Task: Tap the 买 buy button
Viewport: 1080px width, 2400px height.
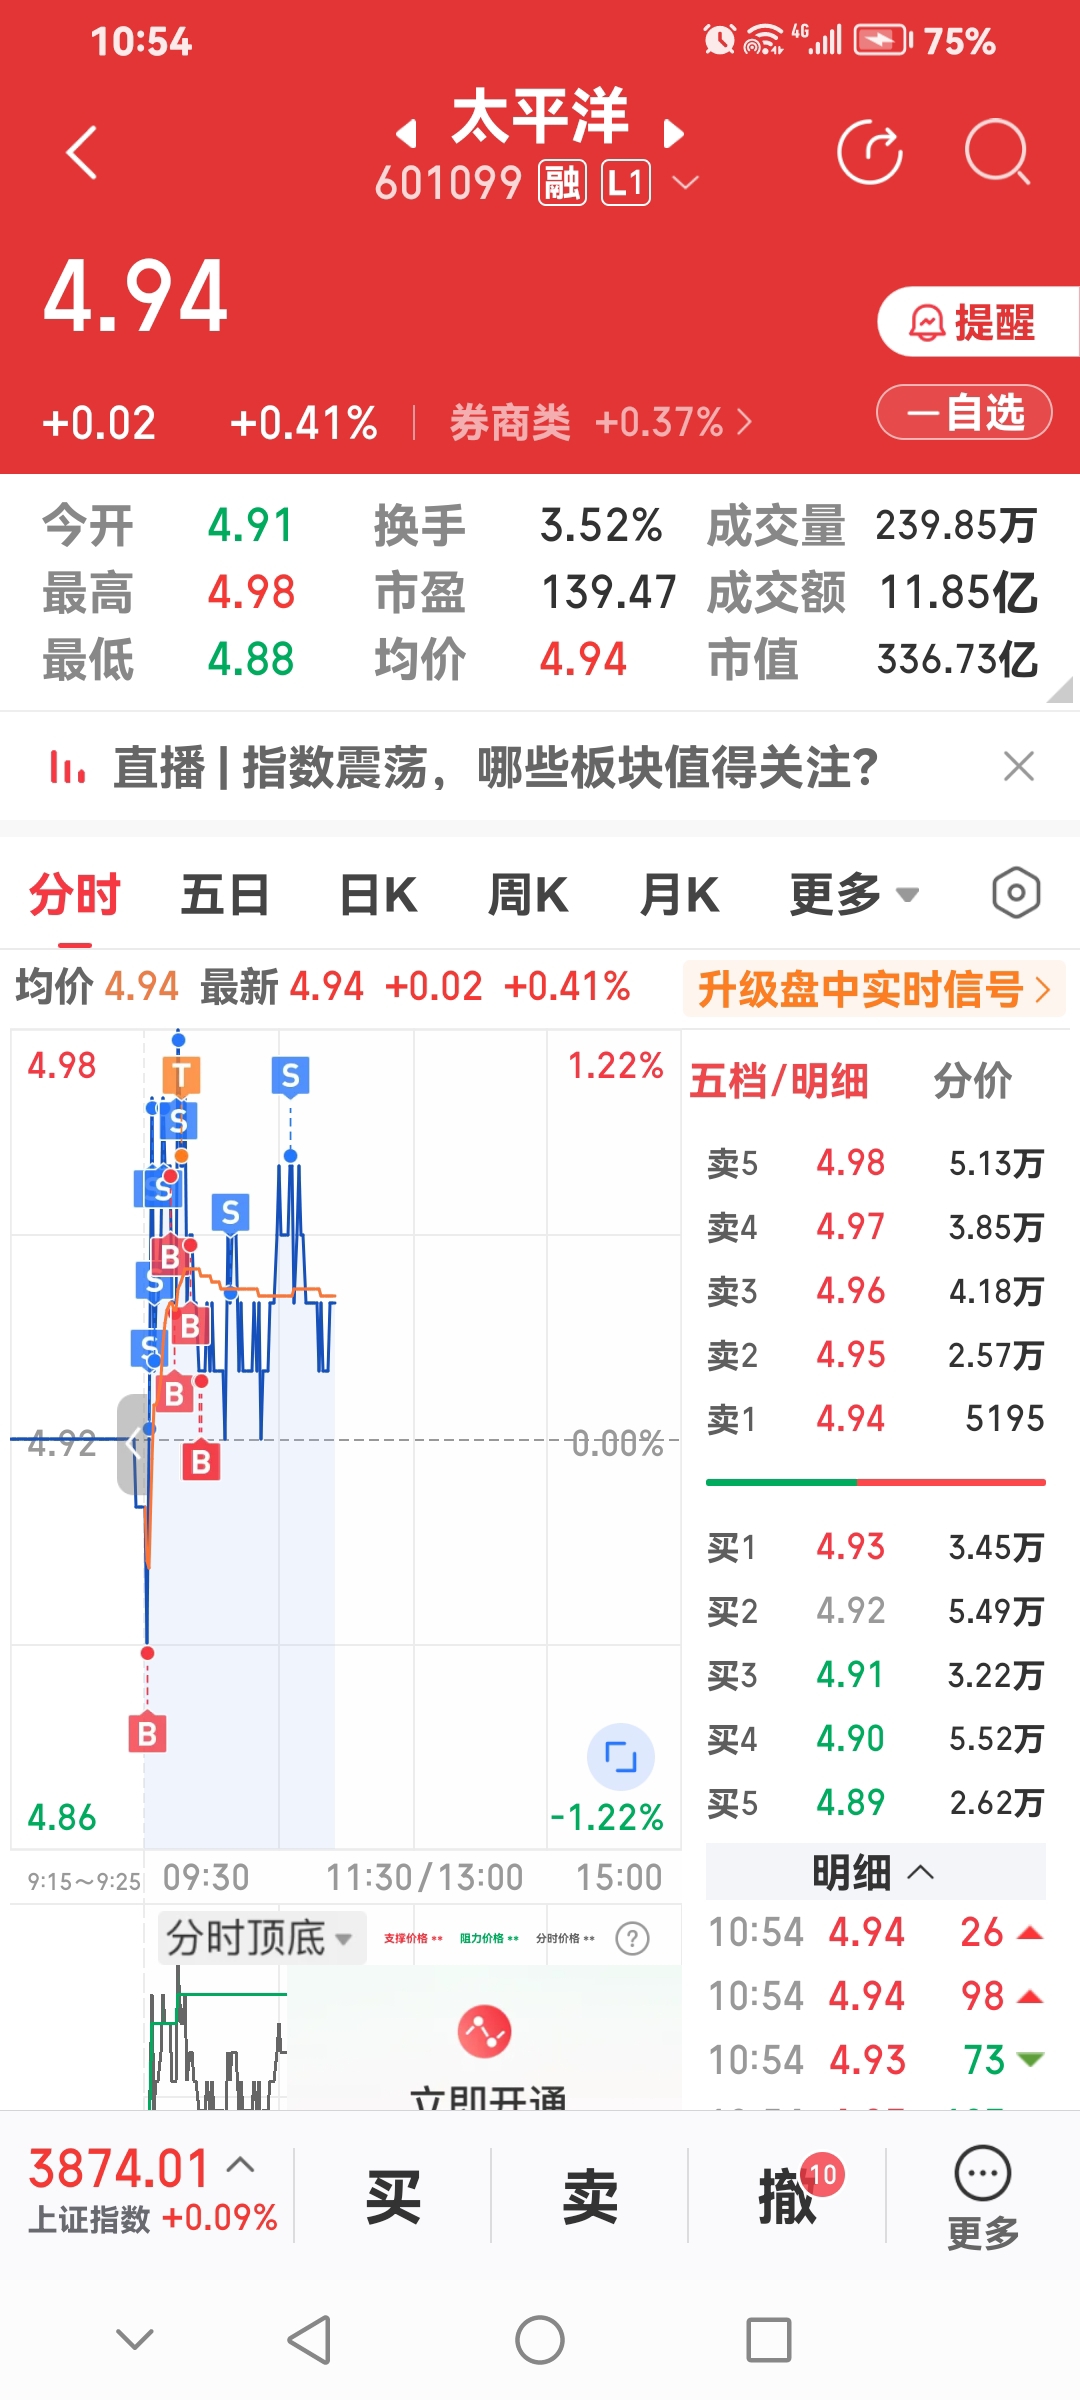Action: point(393,2197)
